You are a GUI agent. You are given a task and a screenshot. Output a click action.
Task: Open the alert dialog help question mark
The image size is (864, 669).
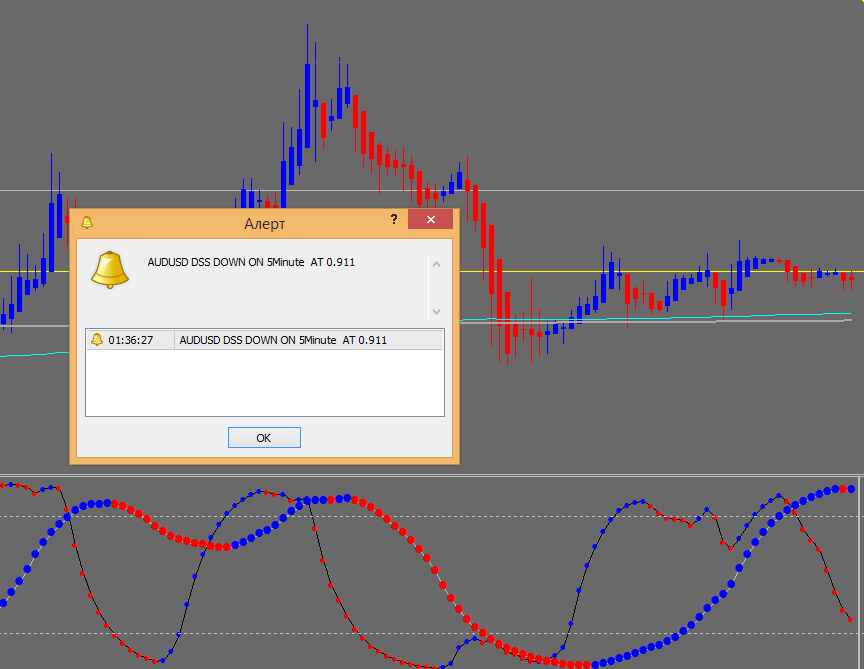(393, 219)
